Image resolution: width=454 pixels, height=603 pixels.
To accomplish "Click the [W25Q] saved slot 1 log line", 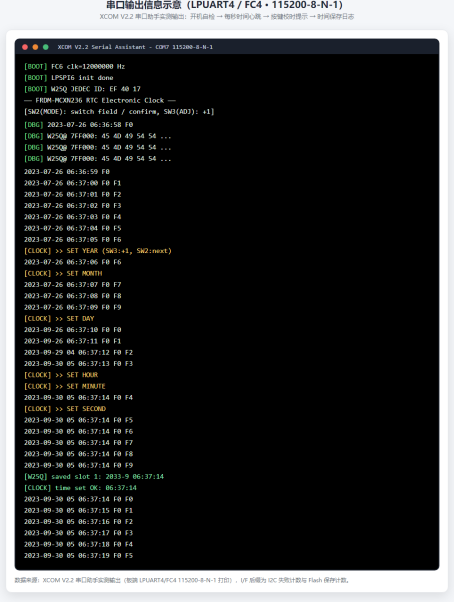I will click(94, 476).
